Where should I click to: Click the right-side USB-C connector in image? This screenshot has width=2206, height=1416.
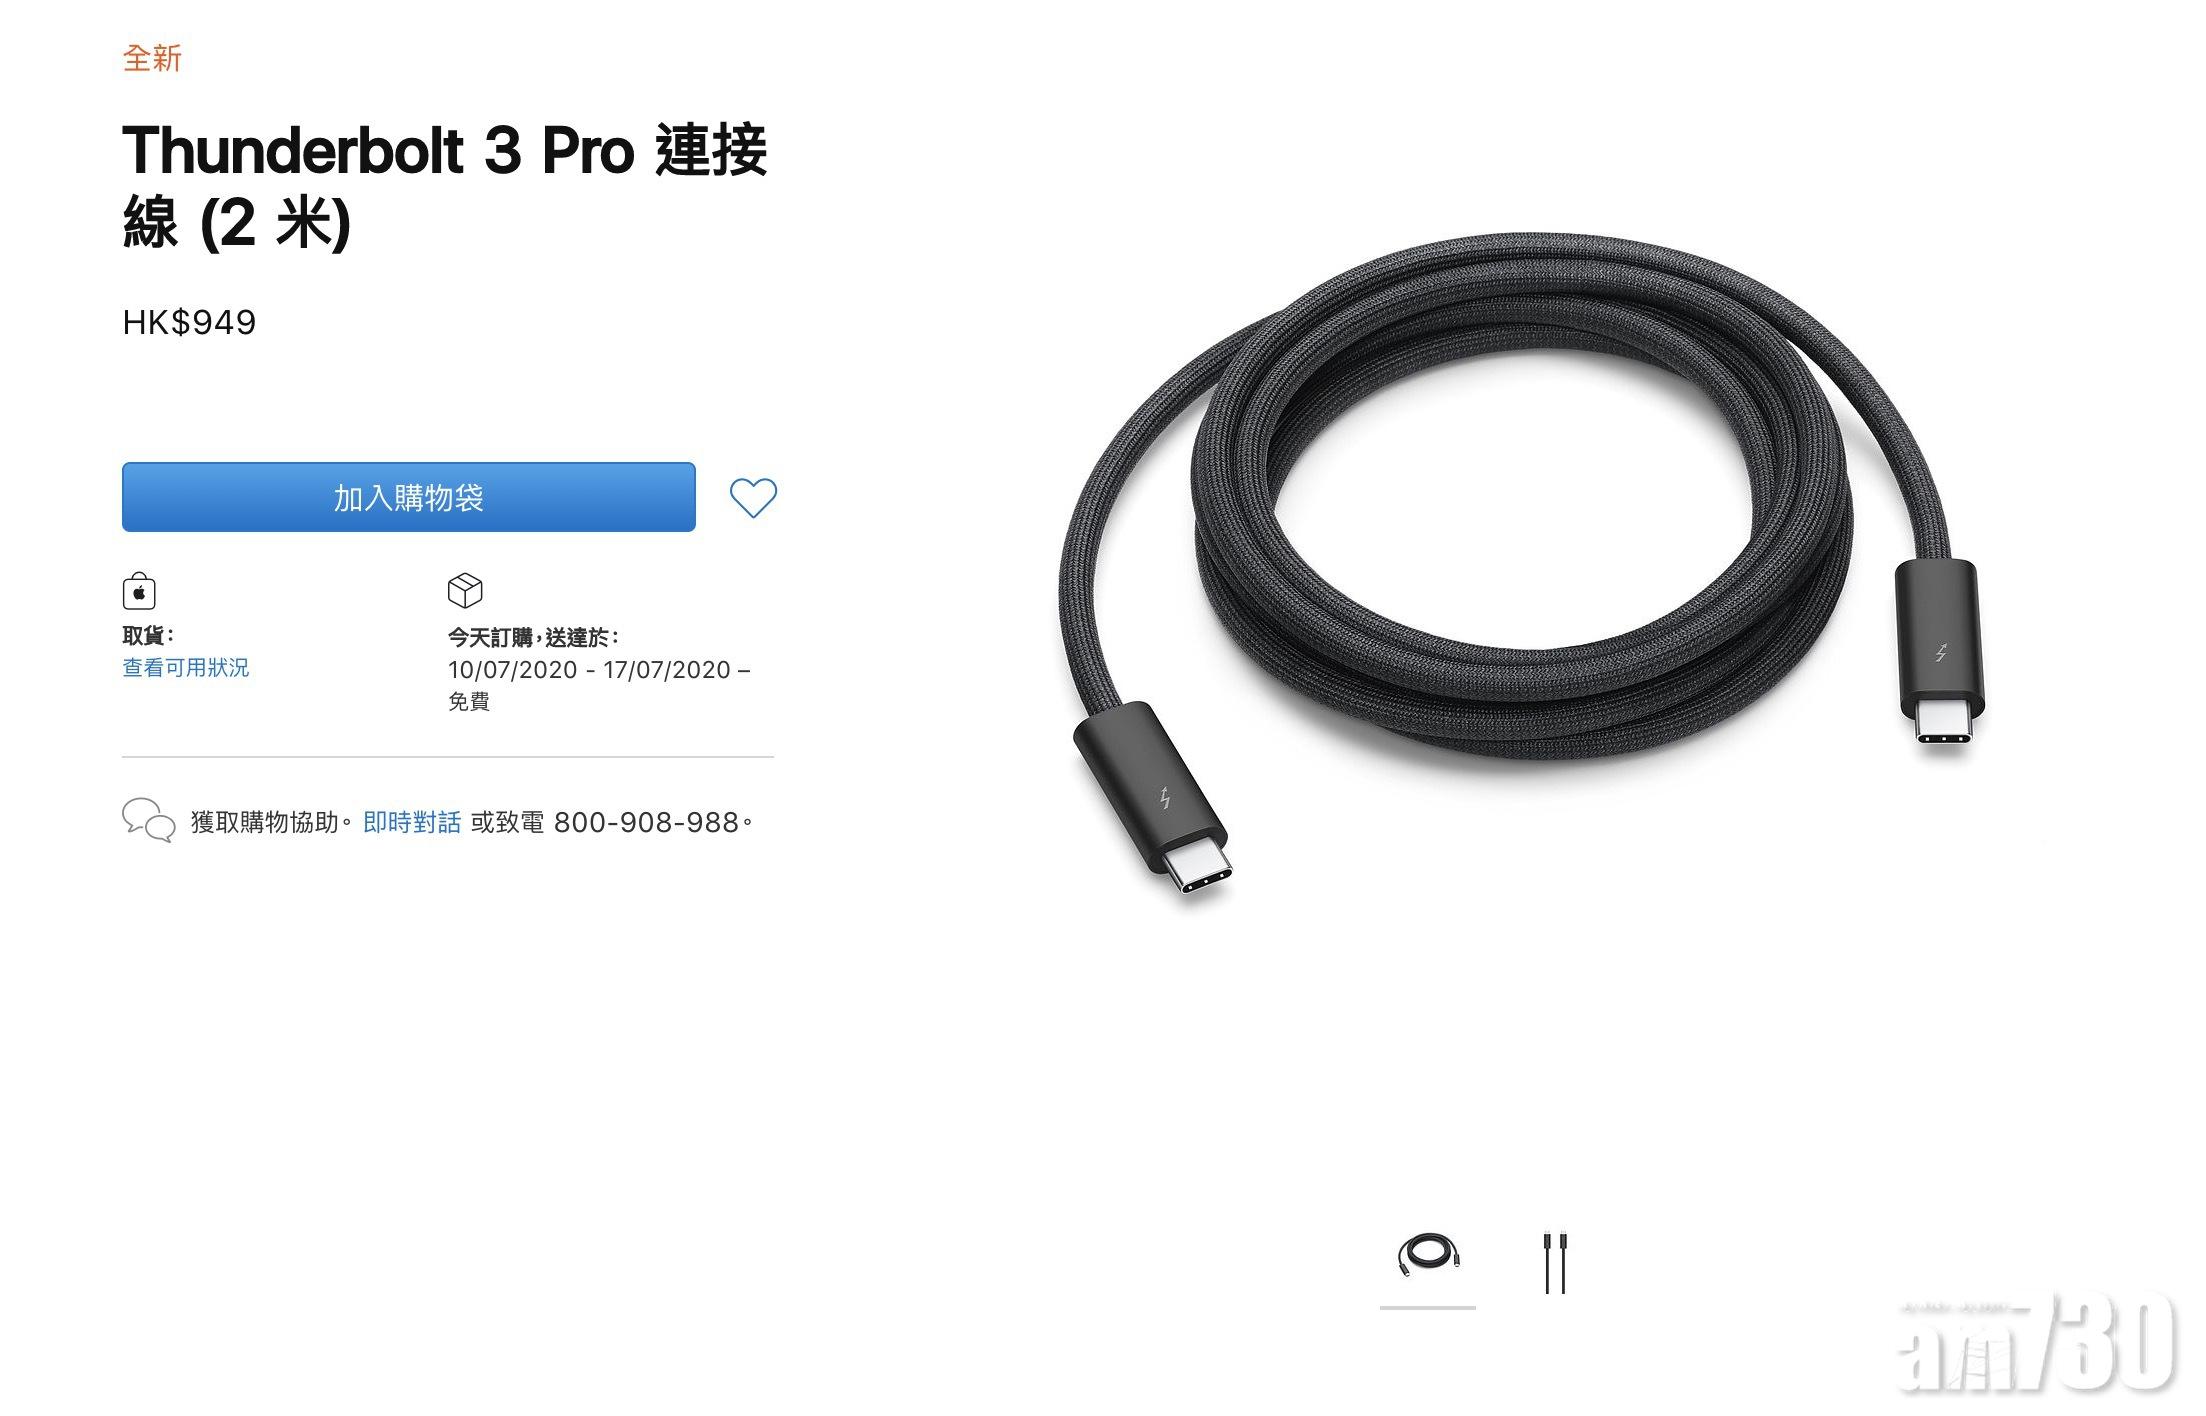(1940, 653)
